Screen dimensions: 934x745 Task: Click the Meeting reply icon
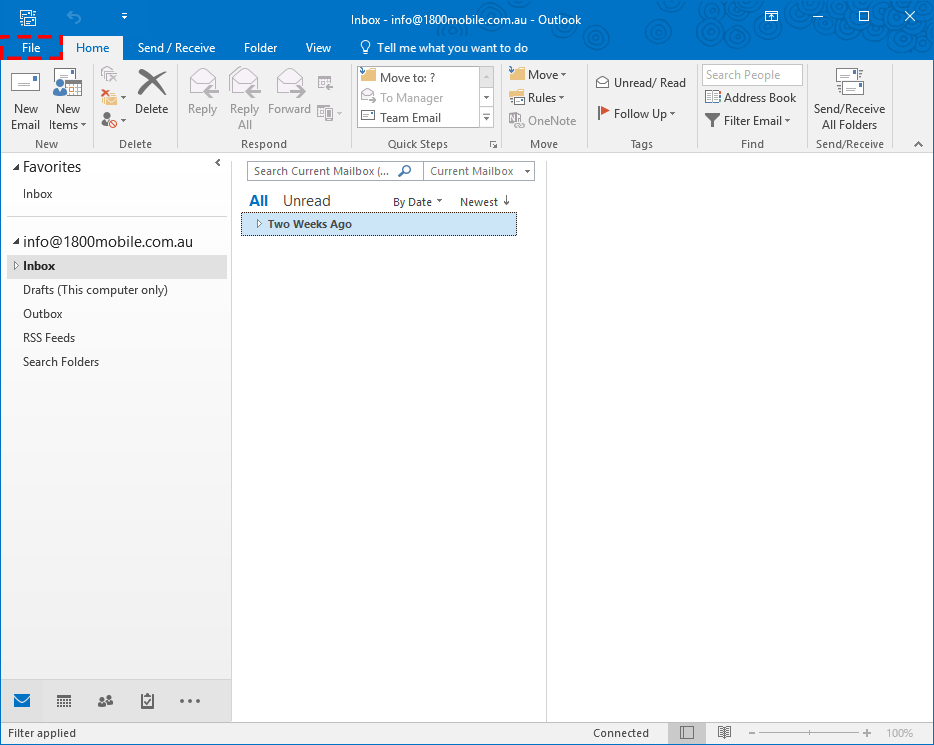(x=325, y=83)
